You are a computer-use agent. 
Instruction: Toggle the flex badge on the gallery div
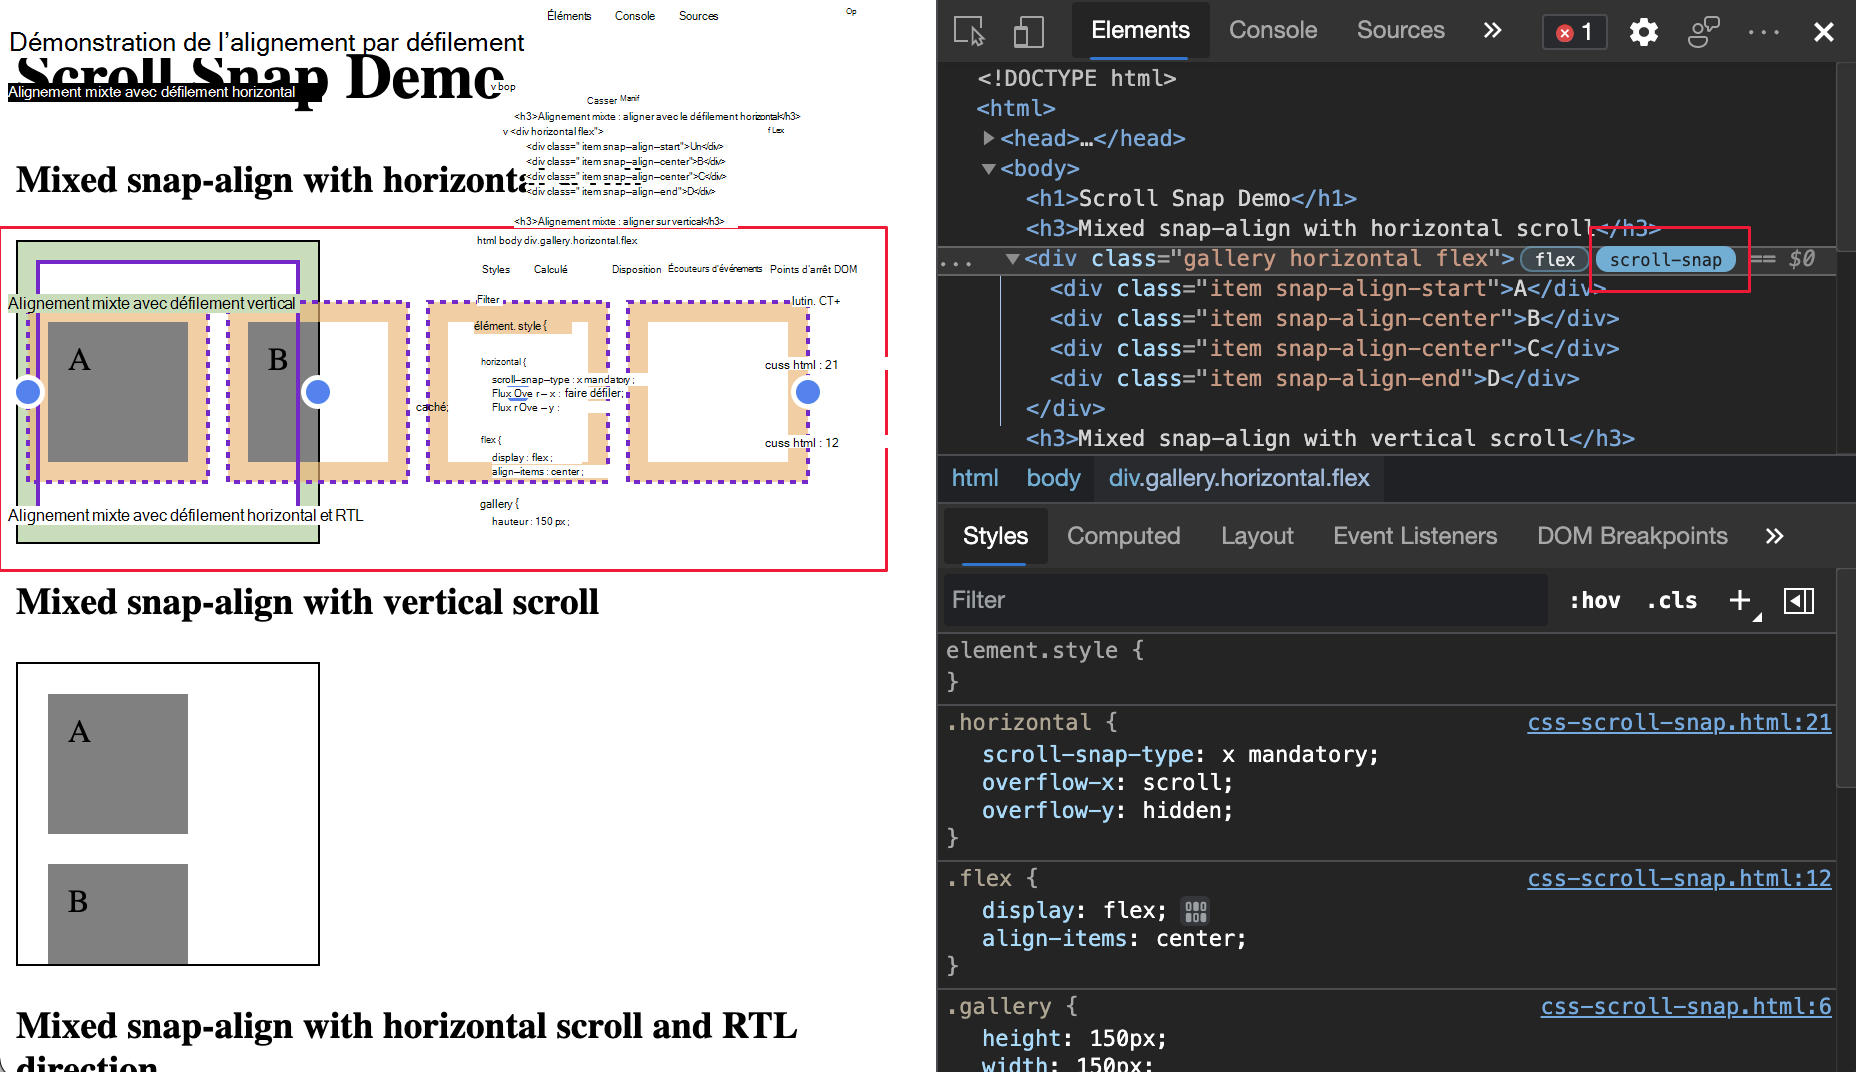coord(1554,259)
